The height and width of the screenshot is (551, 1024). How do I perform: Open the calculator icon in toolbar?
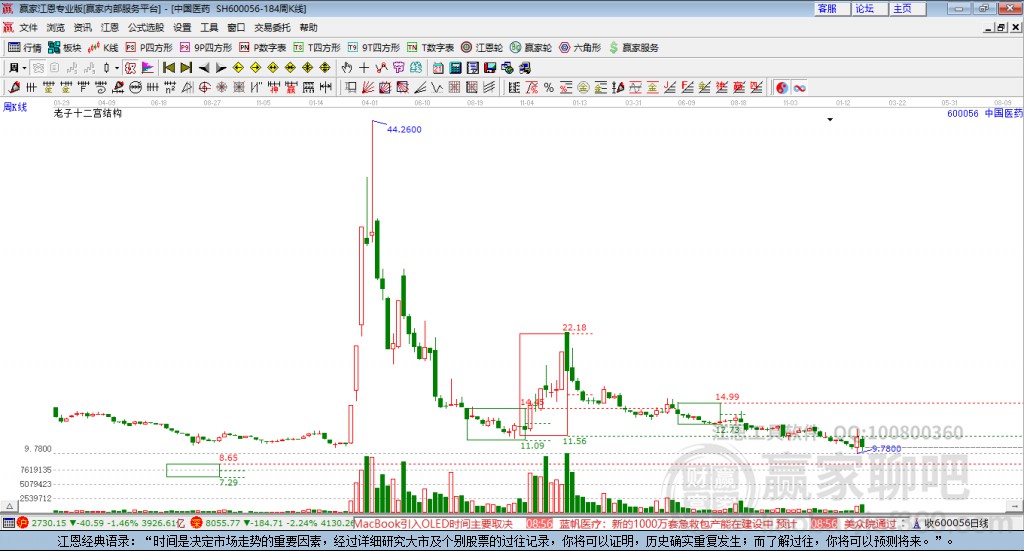[x=455, y=68]
